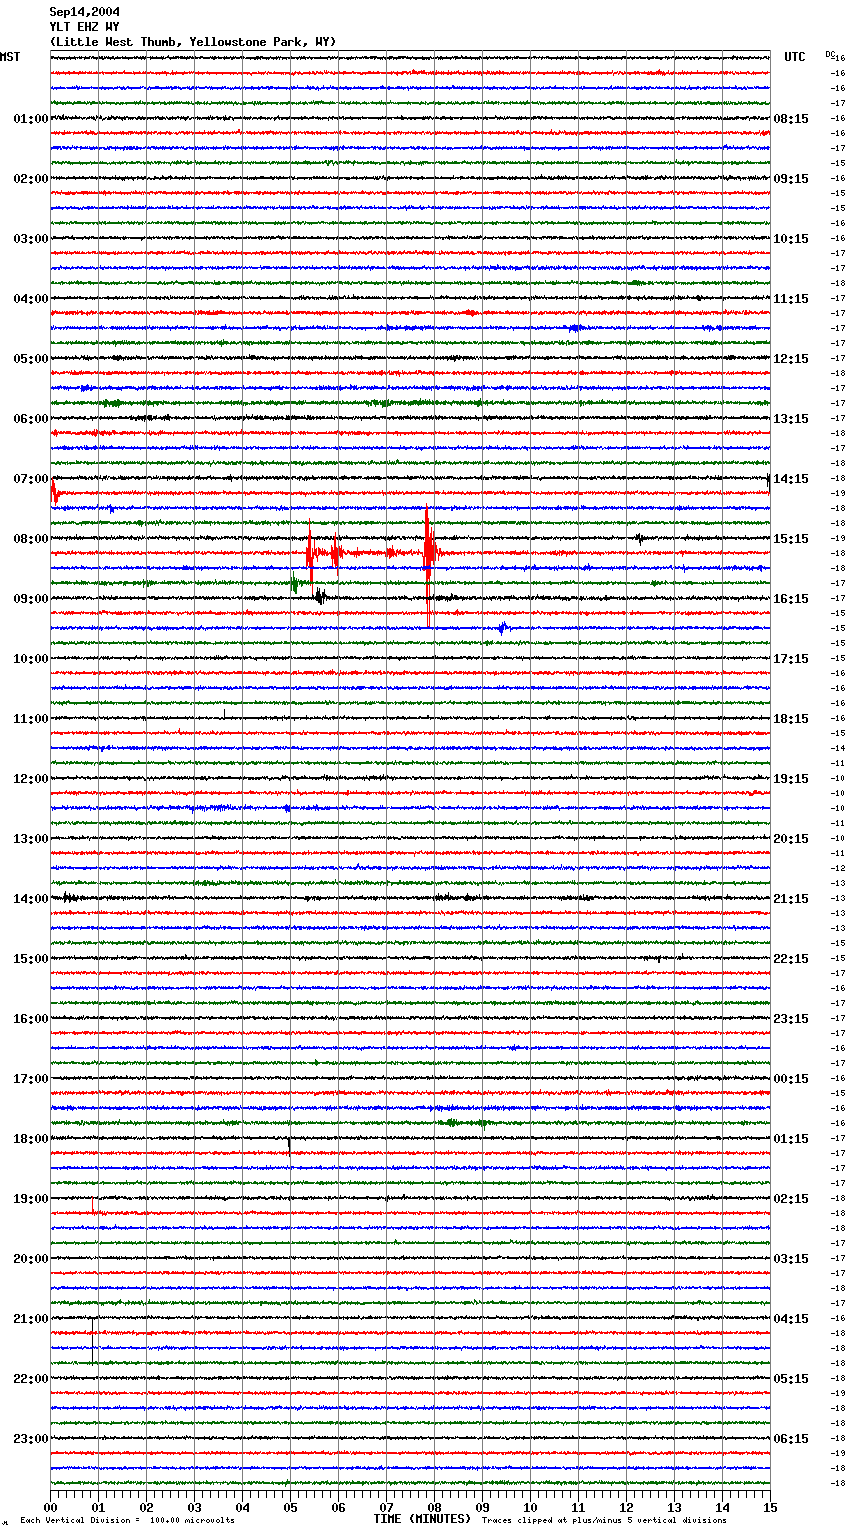Screen dimensions: 850x1534
Task: Click the black spike on the 18:00 trace
Action: [289, 1145]
